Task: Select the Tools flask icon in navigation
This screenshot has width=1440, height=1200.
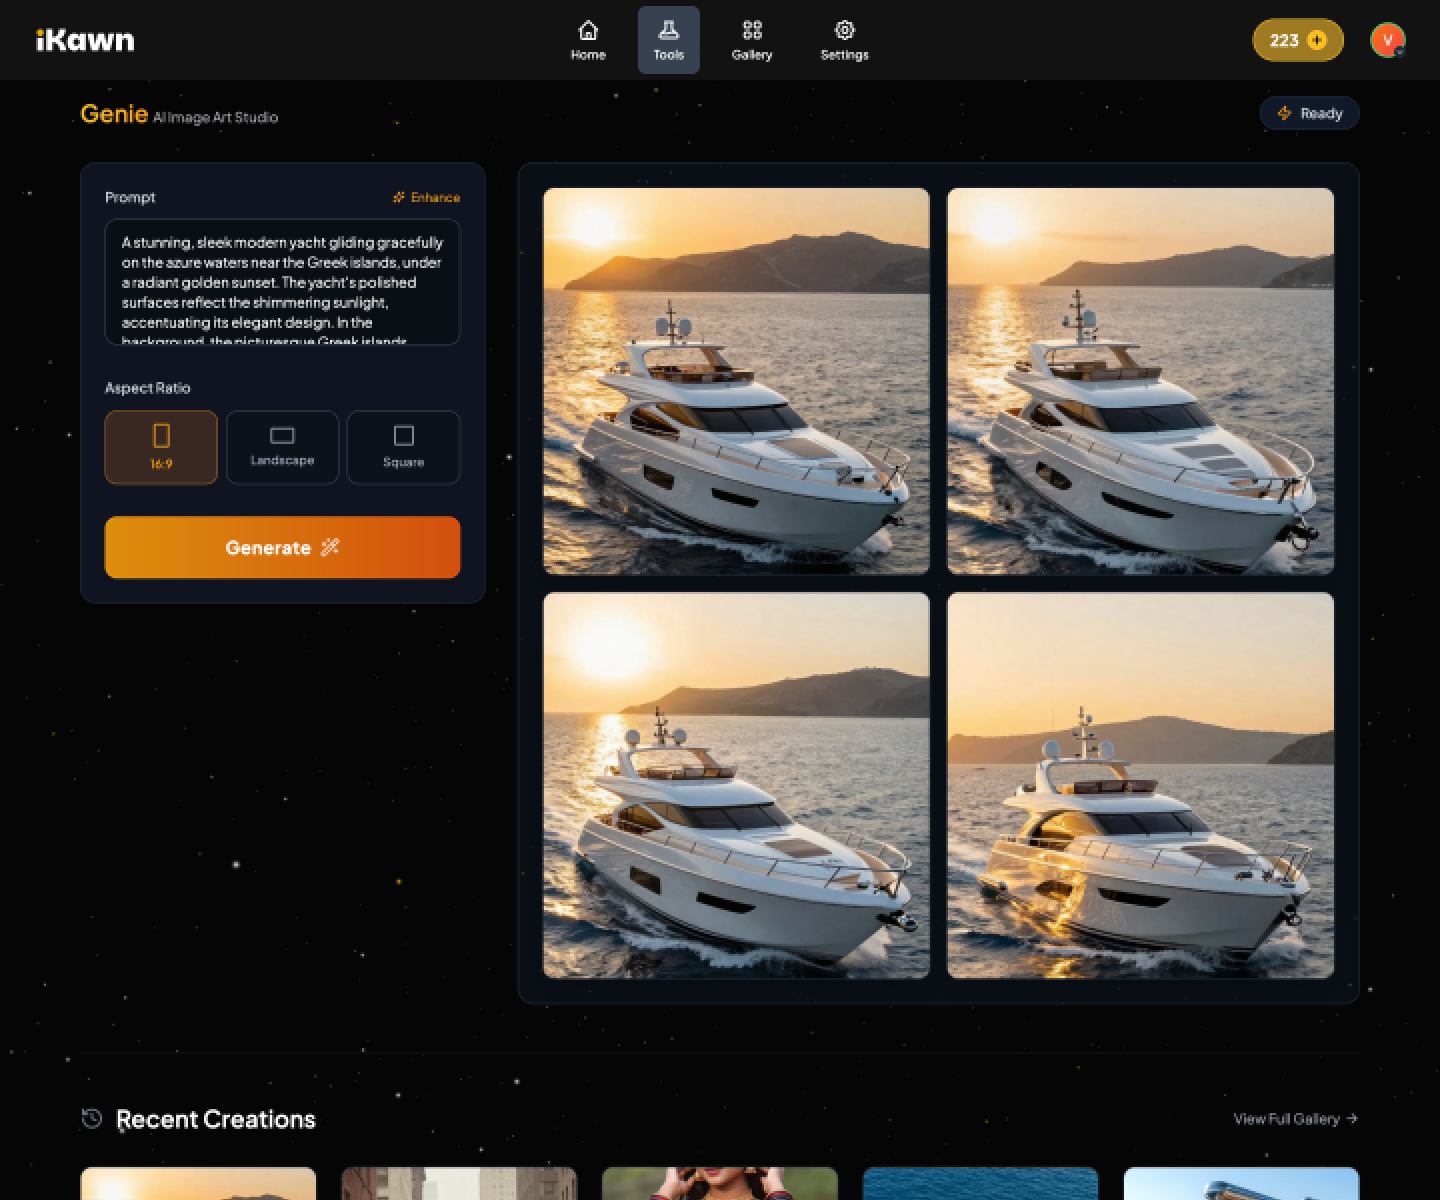Action: [668, 29]
